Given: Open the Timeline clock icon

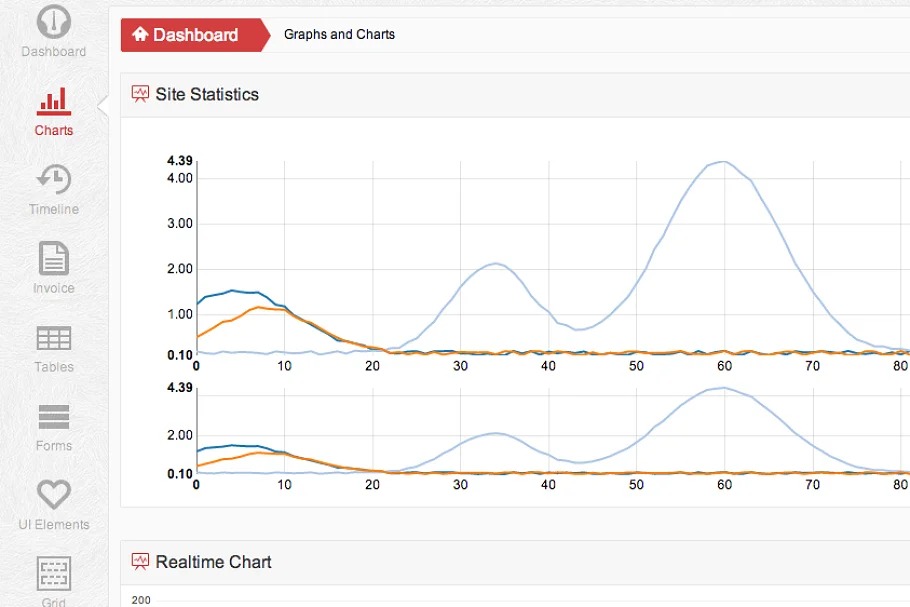Looking at the screenshot, I should click(x=53, y=179).
